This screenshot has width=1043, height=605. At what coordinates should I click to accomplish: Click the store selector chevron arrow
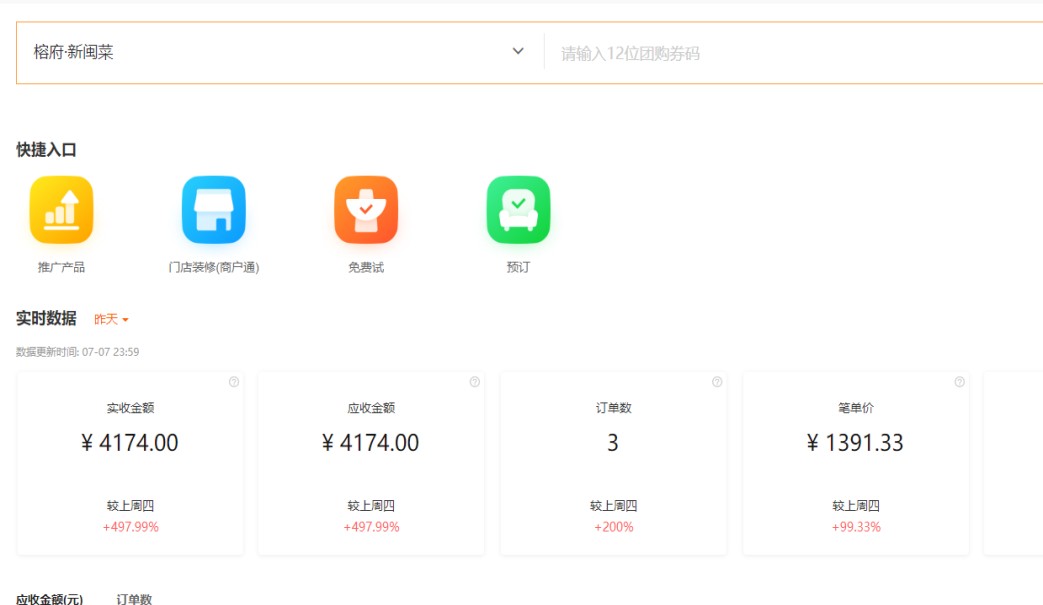pyautogui.click(x=518, y=52)
